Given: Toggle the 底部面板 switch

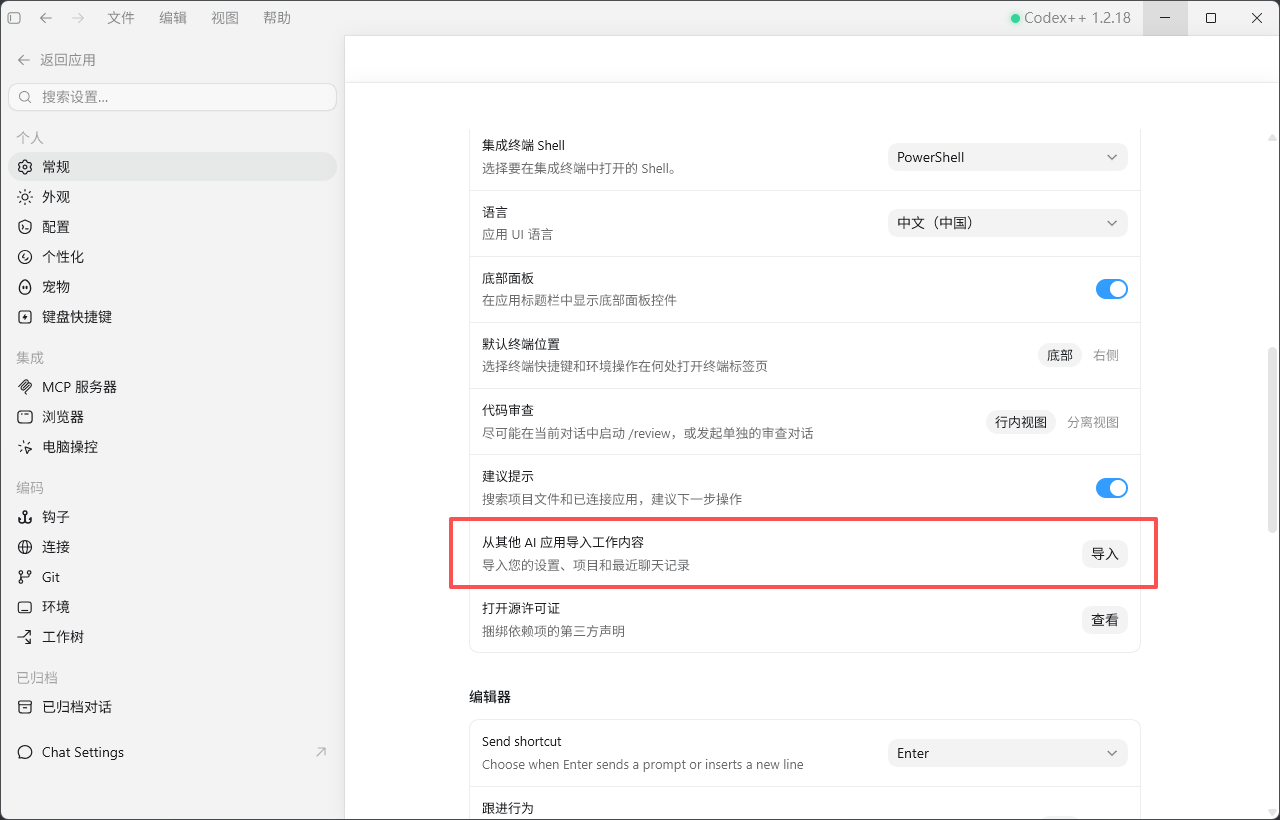Looking at the screenshot, I should [1112, 289].
